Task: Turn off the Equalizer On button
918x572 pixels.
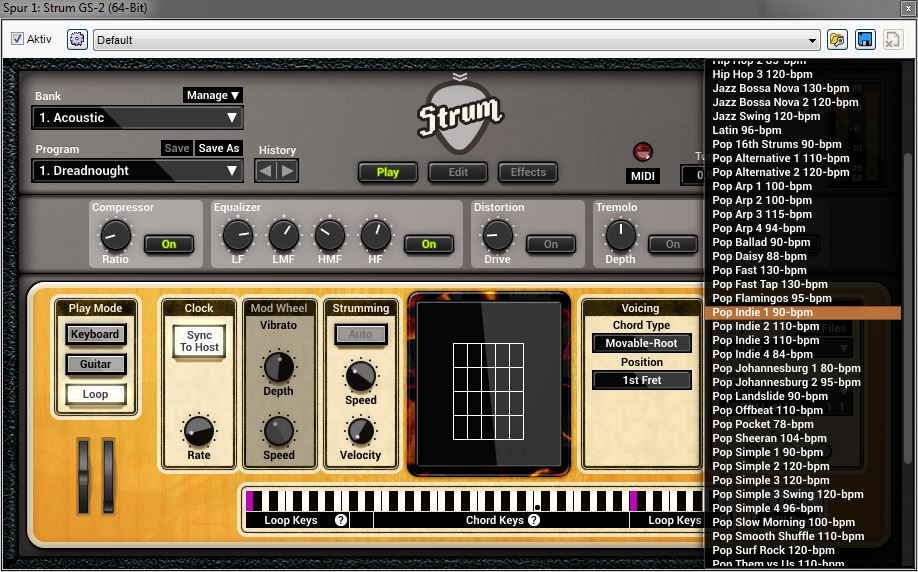Action: (429, 244)
